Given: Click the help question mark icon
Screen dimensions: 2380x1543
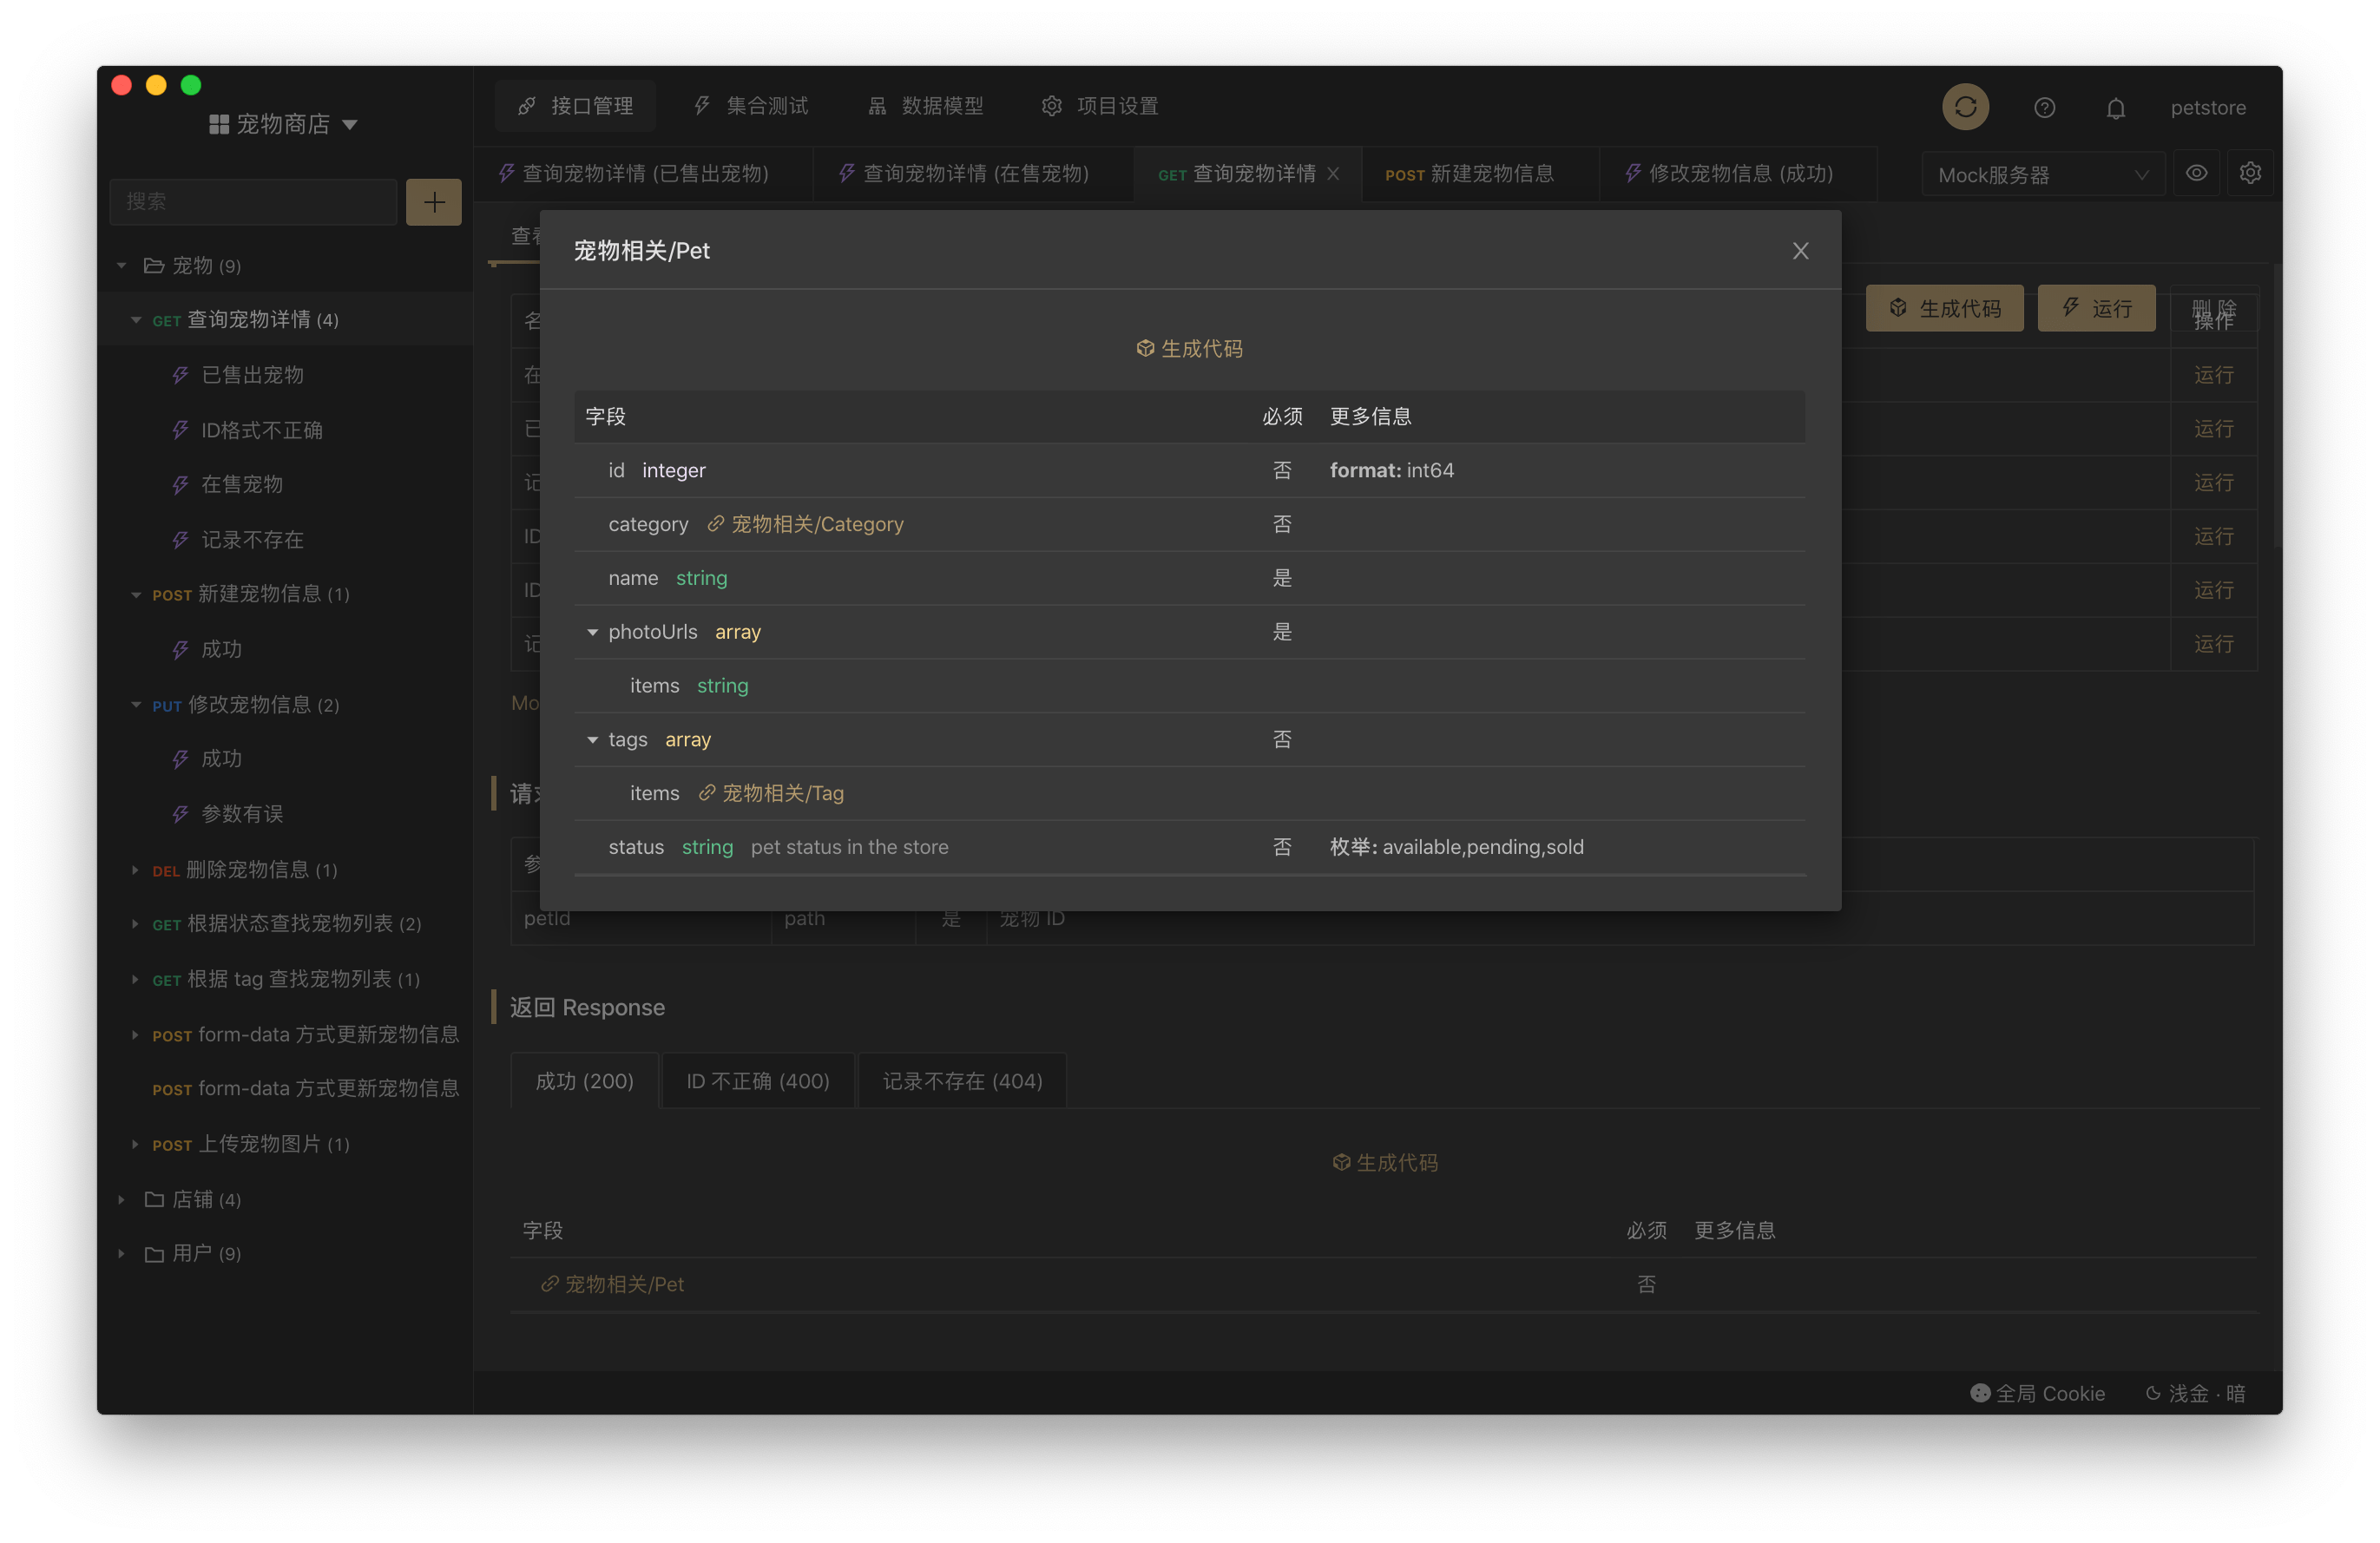Looking at the screenshot, I should (x=2044, y=107).
